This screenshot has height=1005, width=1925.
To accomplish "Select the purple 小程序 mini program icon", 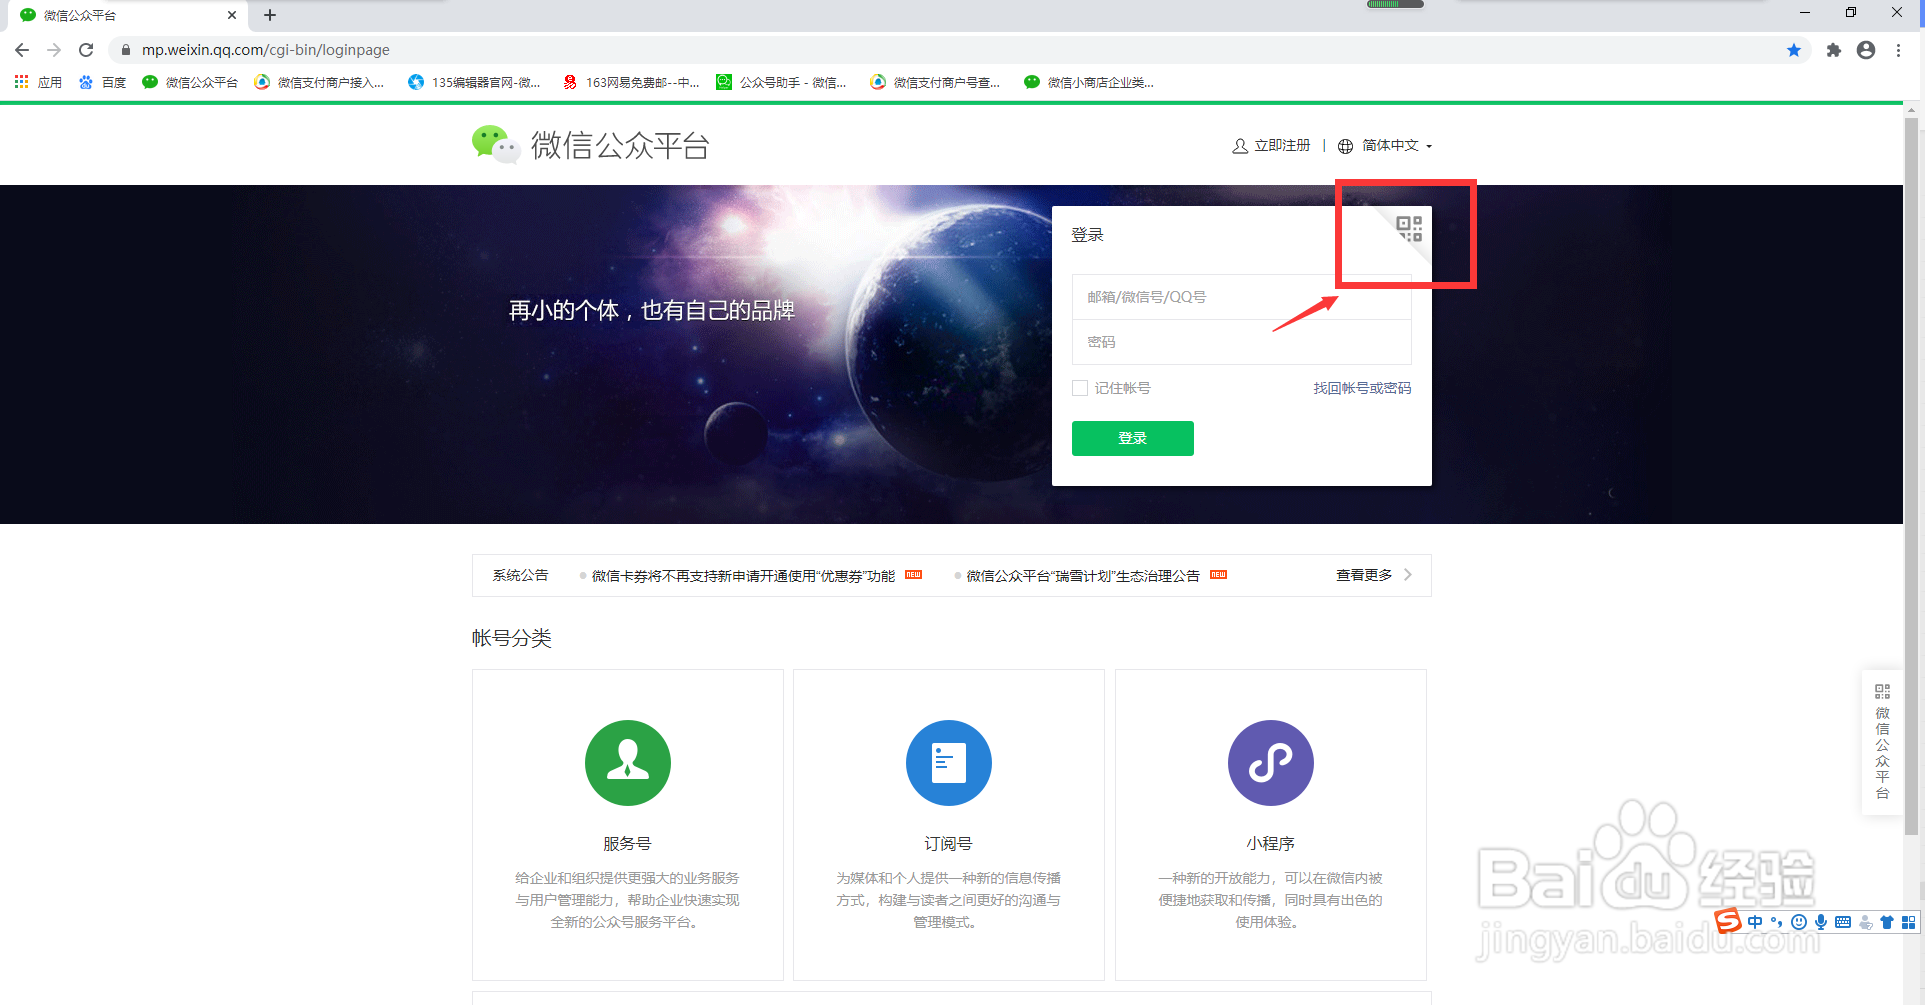I will 1269,763.
